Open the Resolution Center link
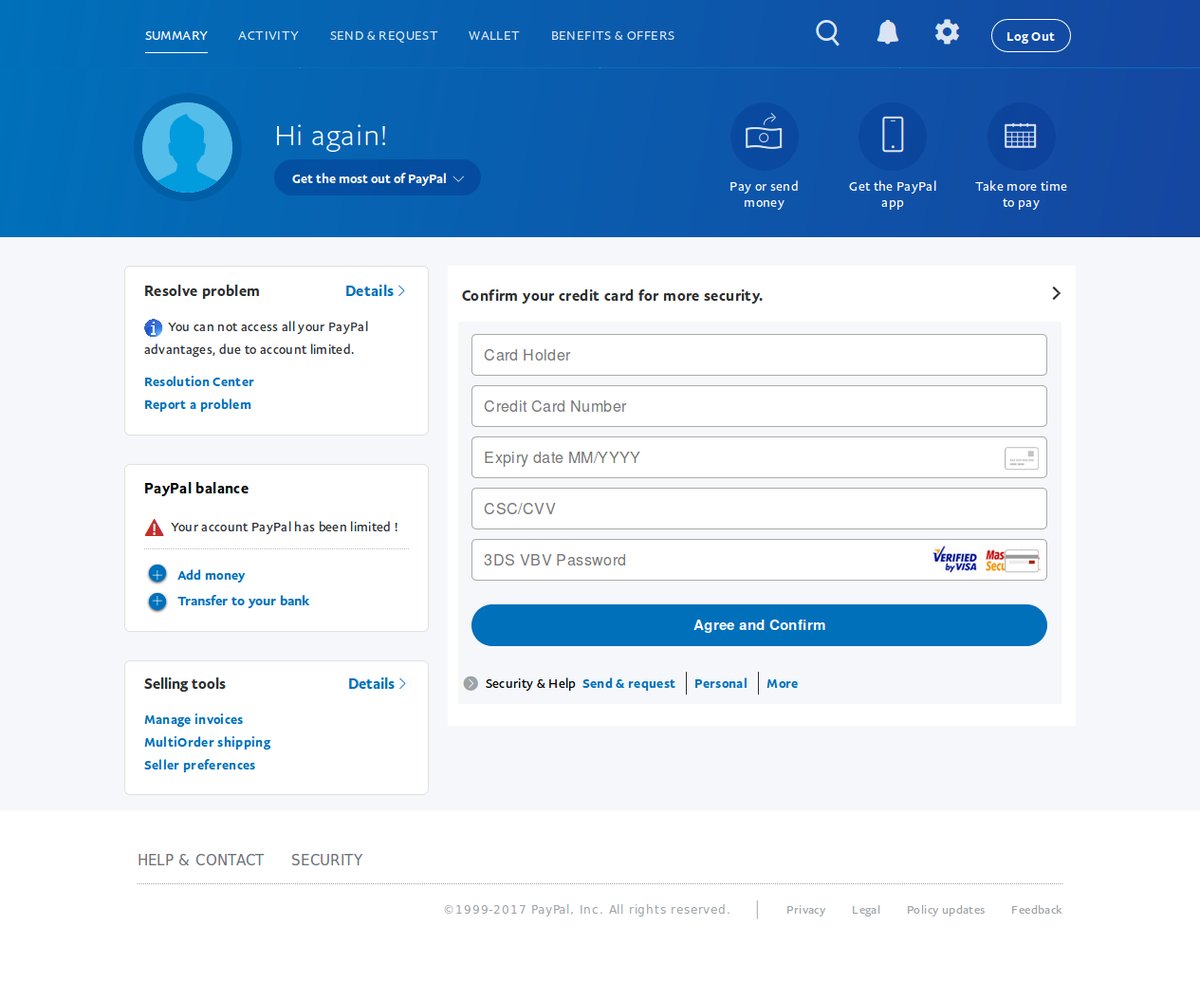Screen dimensions: 1200x982 (199, 382)
